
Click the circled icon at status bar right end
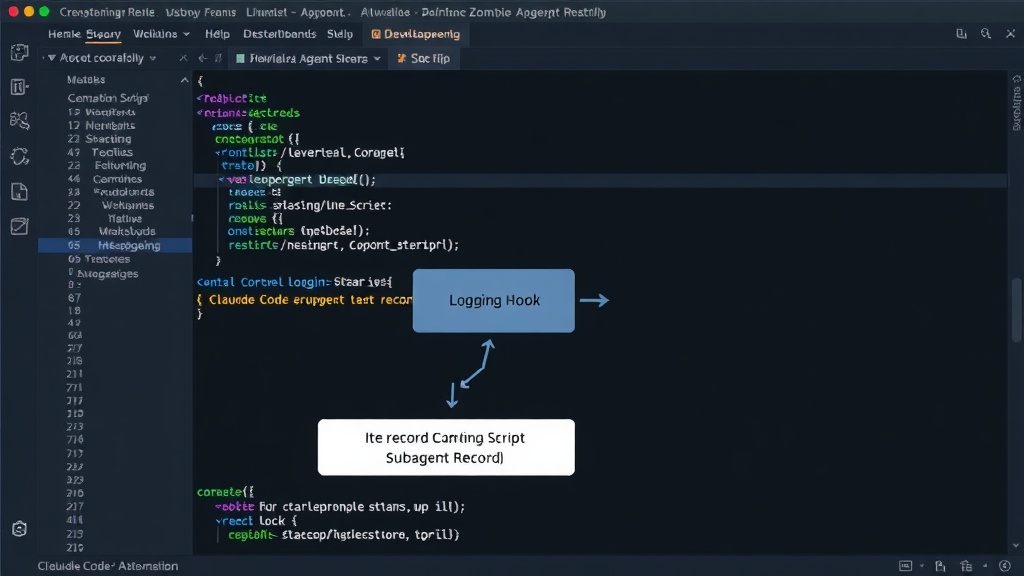(1005, 566)
